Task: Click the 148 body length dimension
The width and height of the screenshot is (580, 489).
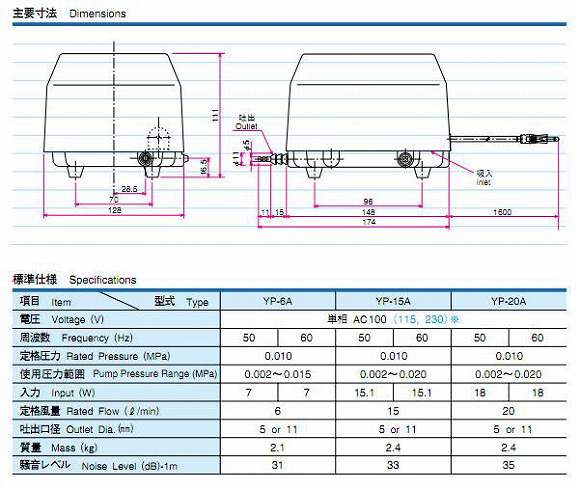Action: click(x=368, y=212)
